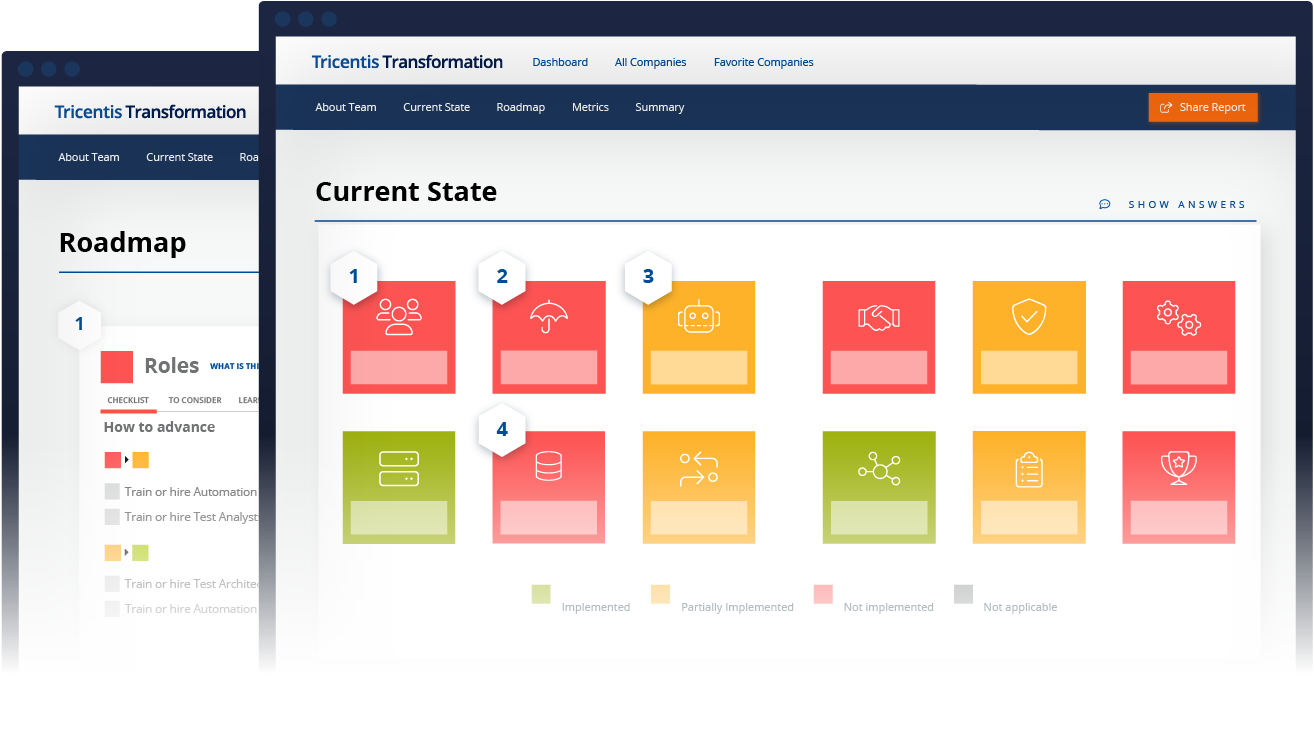Screen dimensions: 1314x733
Task: Switch to the Metrics tab
Action: click(x=590, y=107)
